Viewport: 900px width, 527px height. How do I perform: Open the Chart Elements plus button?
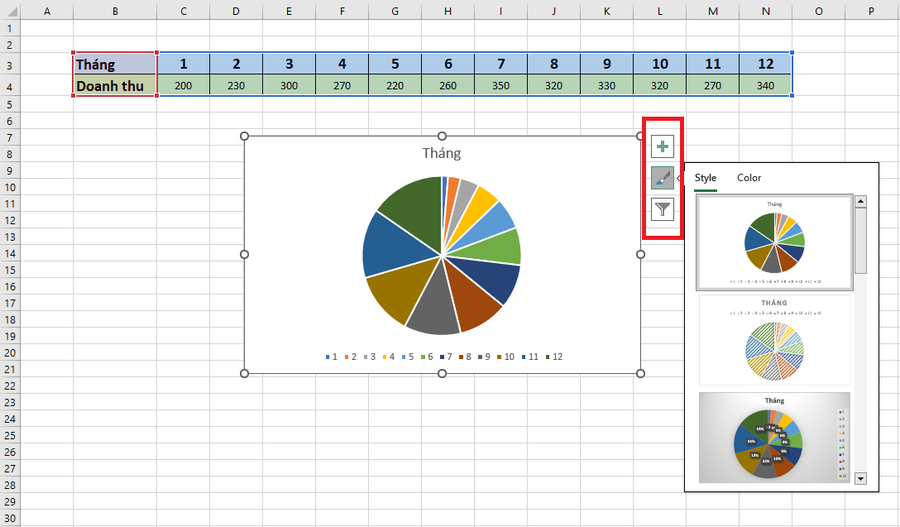[x=662, y=147]
